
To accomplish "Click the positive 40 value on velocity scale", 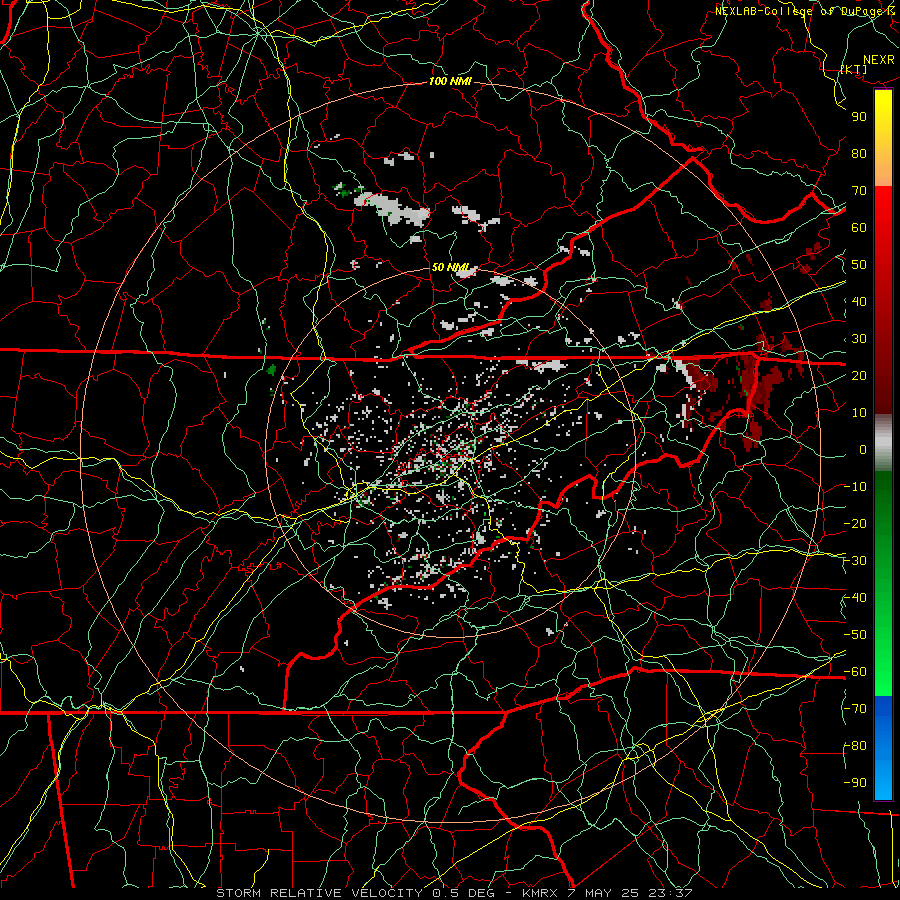I will click(x=859, y=301).
